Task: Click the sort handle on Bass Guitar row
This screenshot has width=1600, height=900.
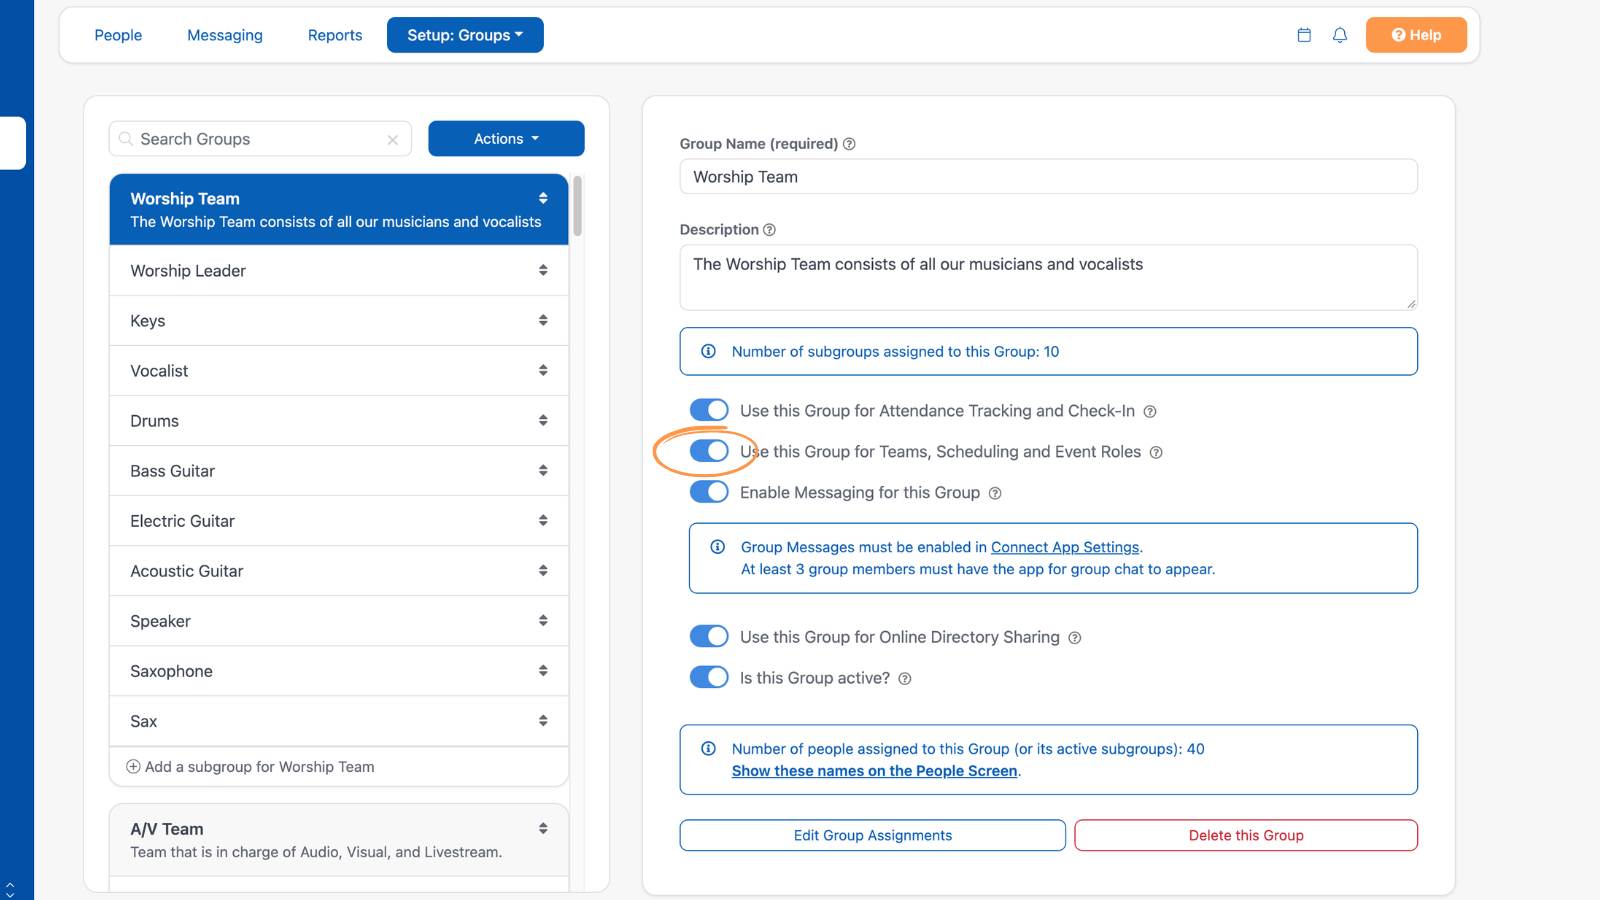Action: [x=543, y=471]
